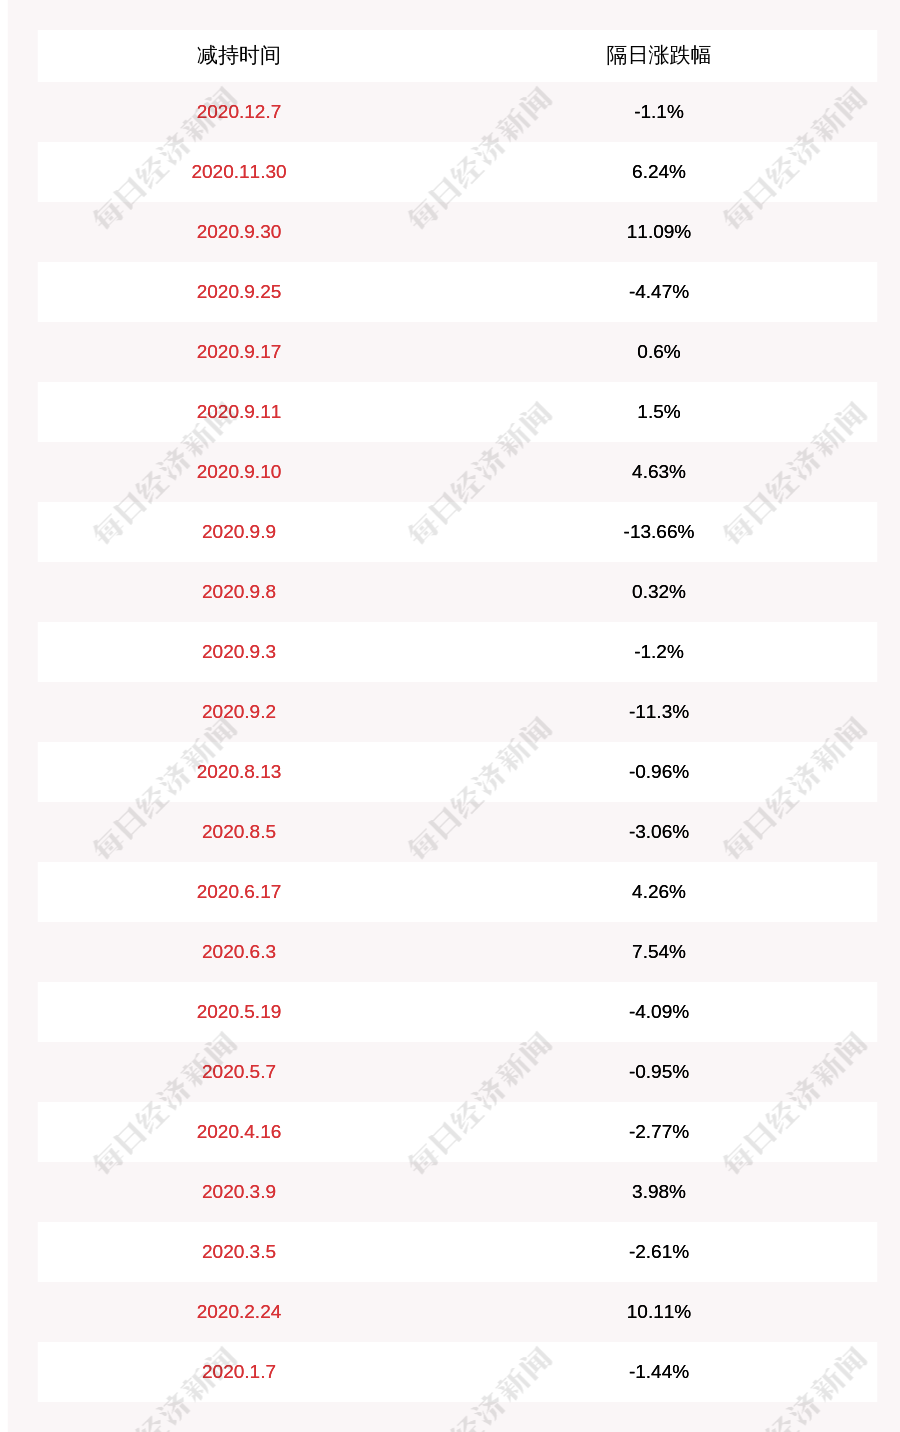Image resolution: width=900 pixels, height=1432 pixels.
Task: Open the 2020.9.9 date entry
Action: click(x=239, y=531)
